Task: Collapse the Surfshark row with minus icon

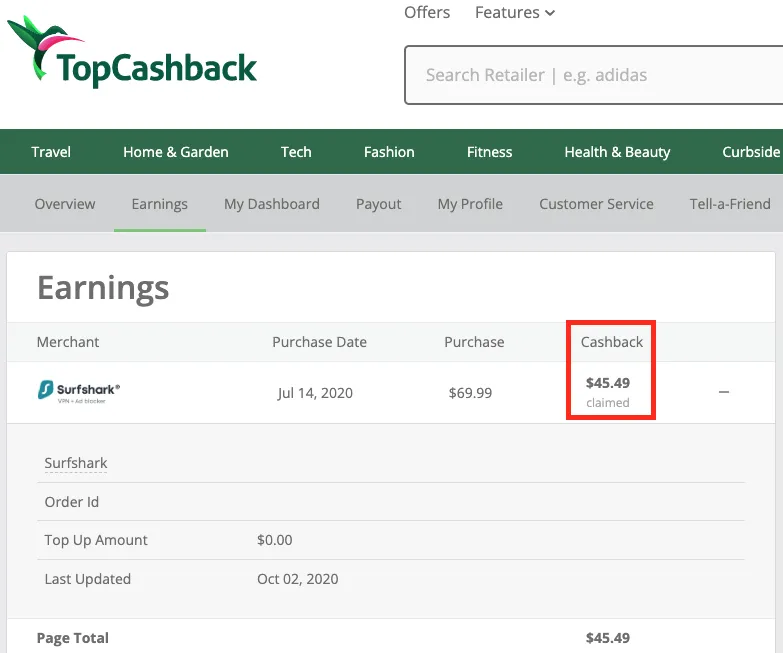Action: tap(724, 392)
